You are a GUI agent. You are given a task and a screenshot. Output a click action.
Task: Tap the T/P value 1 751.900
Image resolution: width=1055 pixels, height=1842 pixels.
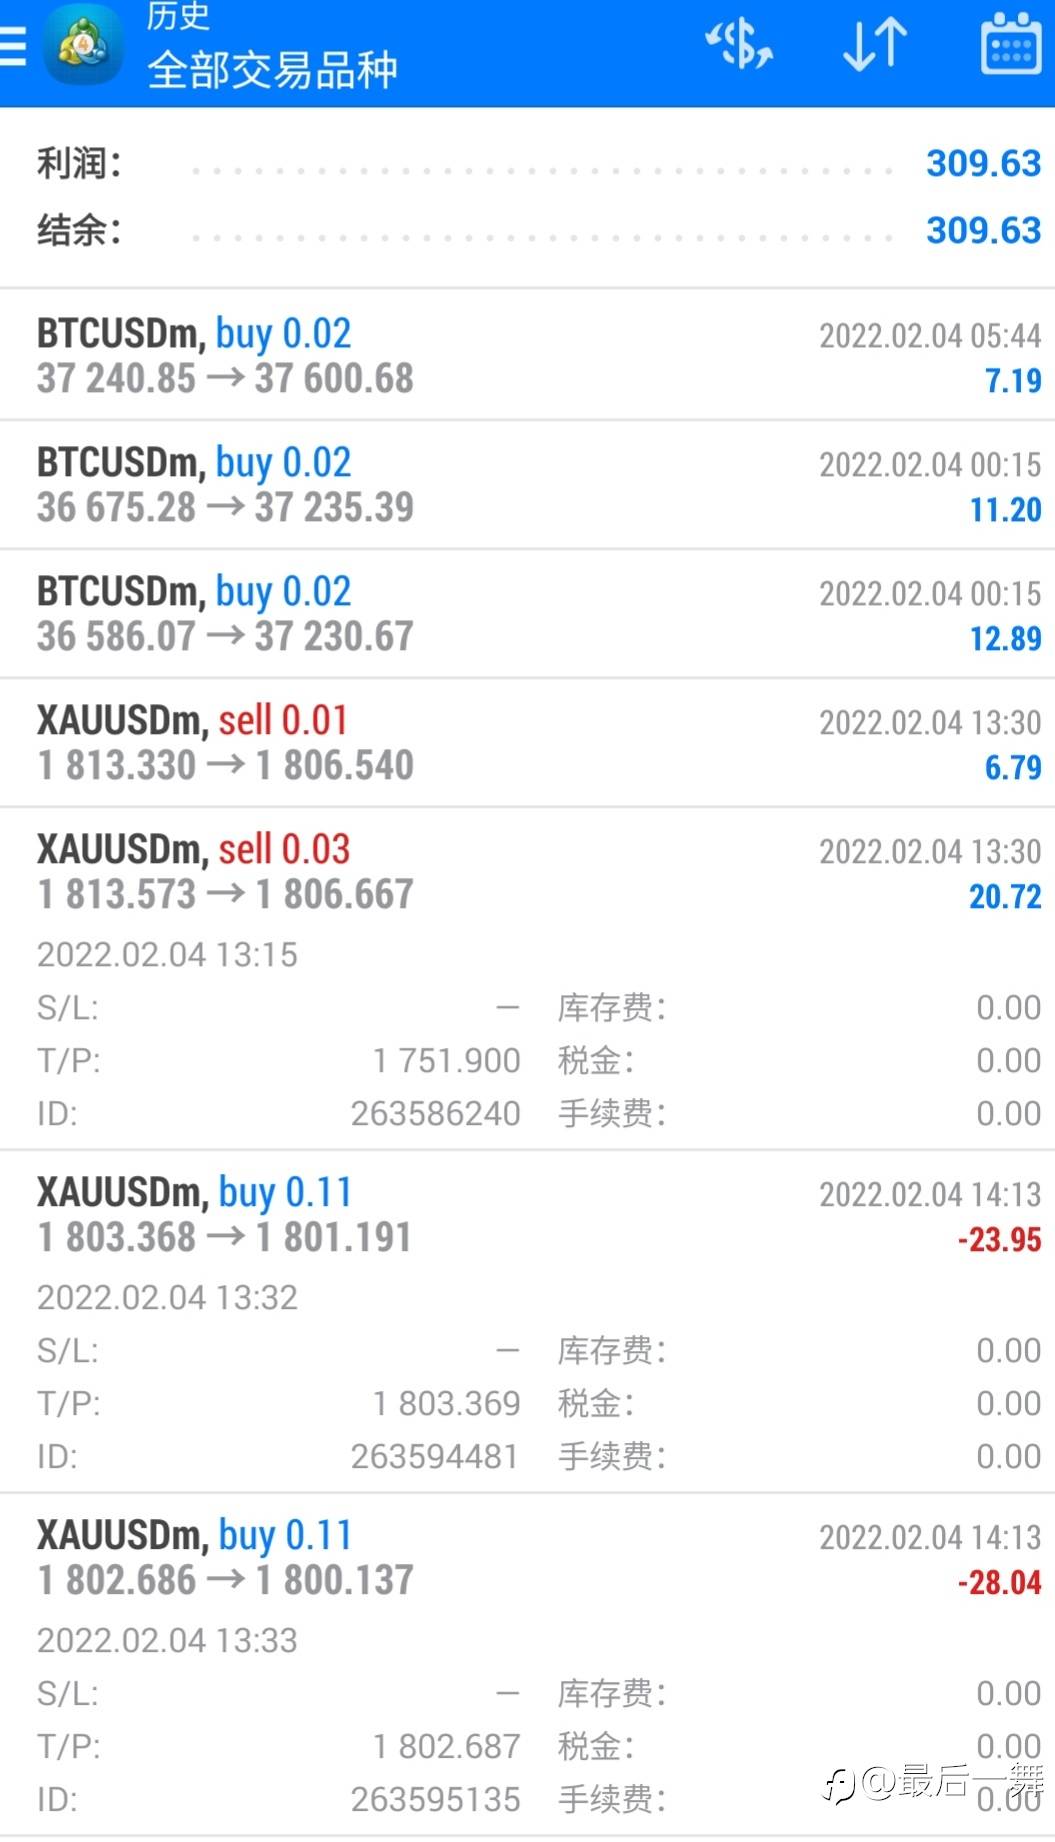tap(446, 1060)
